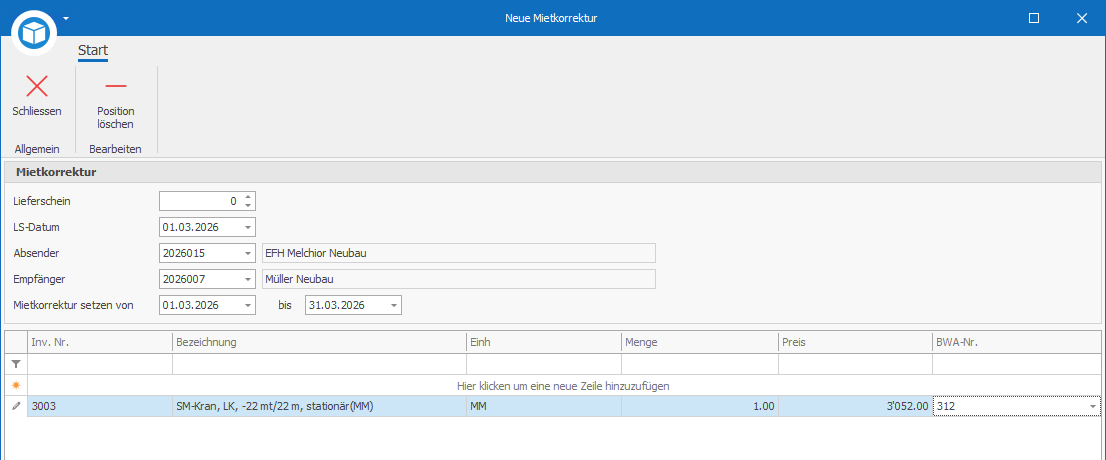This screenshot has height=460, width=1106.
Task: Click the Preis filter row cell
Action: (x=855, y=364)
